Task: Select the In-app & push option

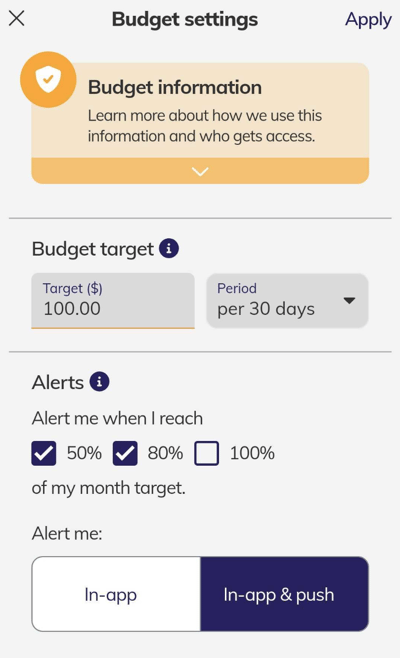Action: coord(285,594)
